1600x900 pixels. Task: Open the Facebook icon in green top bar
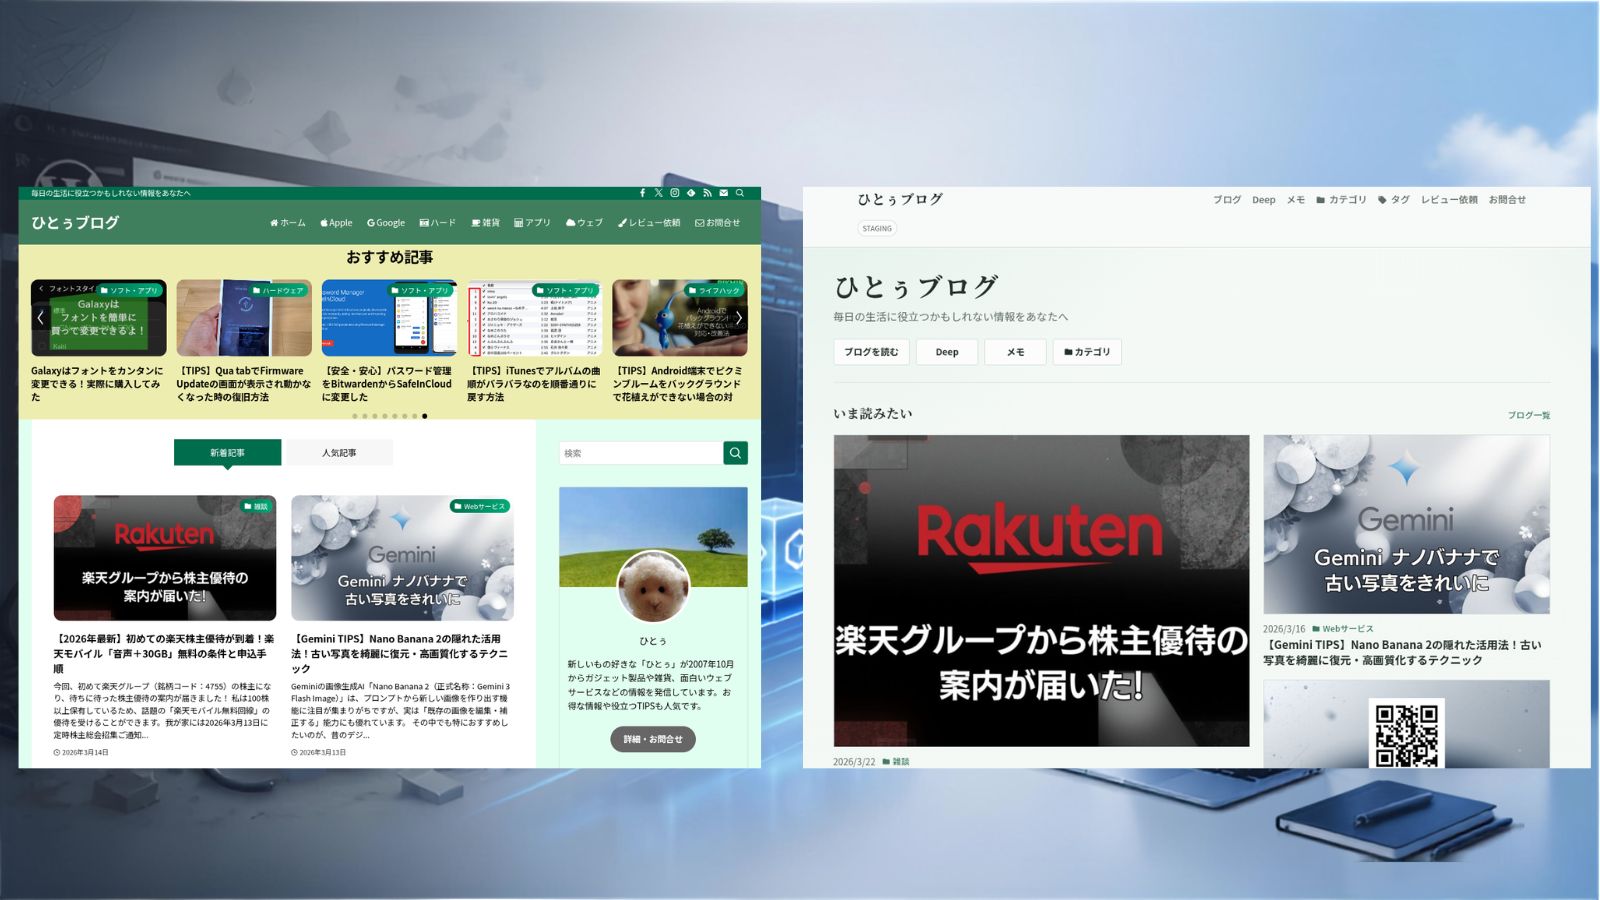pyautogui.click(x=642, y=193)
